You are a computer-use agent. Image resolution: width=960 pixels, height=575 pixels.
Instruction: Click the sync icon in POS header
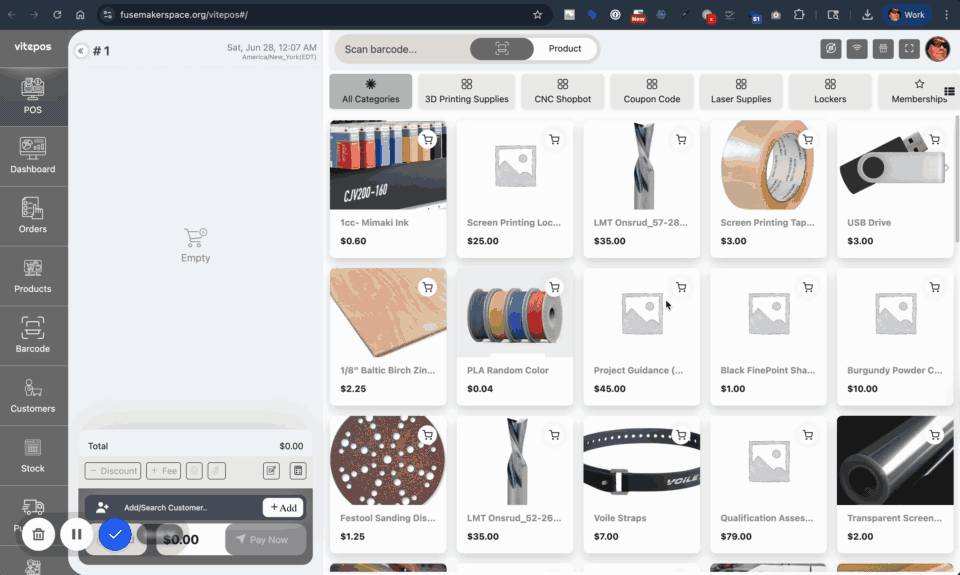831,49
